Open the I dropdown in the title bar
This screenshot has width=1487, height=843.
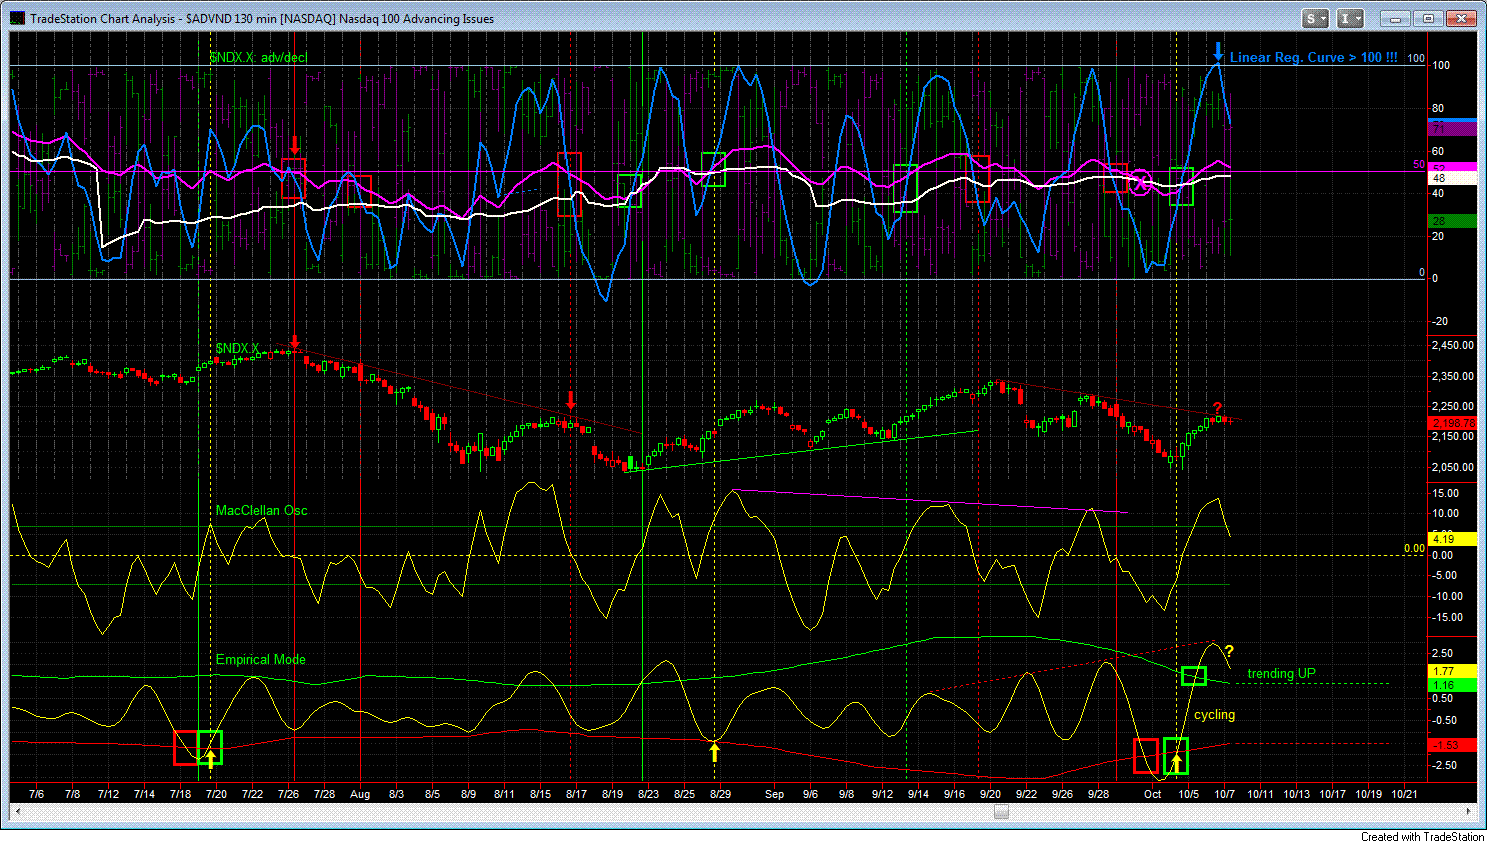1350,18
